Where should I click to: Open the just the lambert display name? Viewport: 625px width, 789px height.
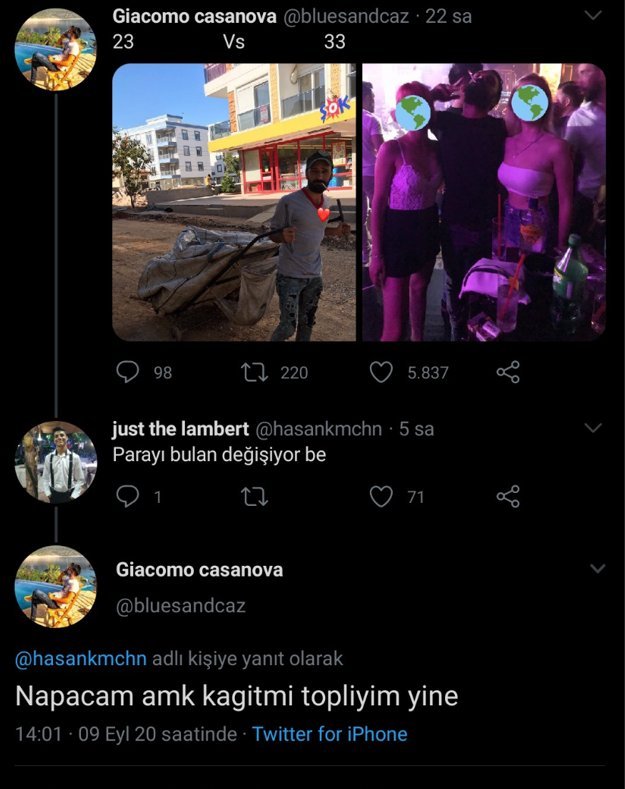181,429
